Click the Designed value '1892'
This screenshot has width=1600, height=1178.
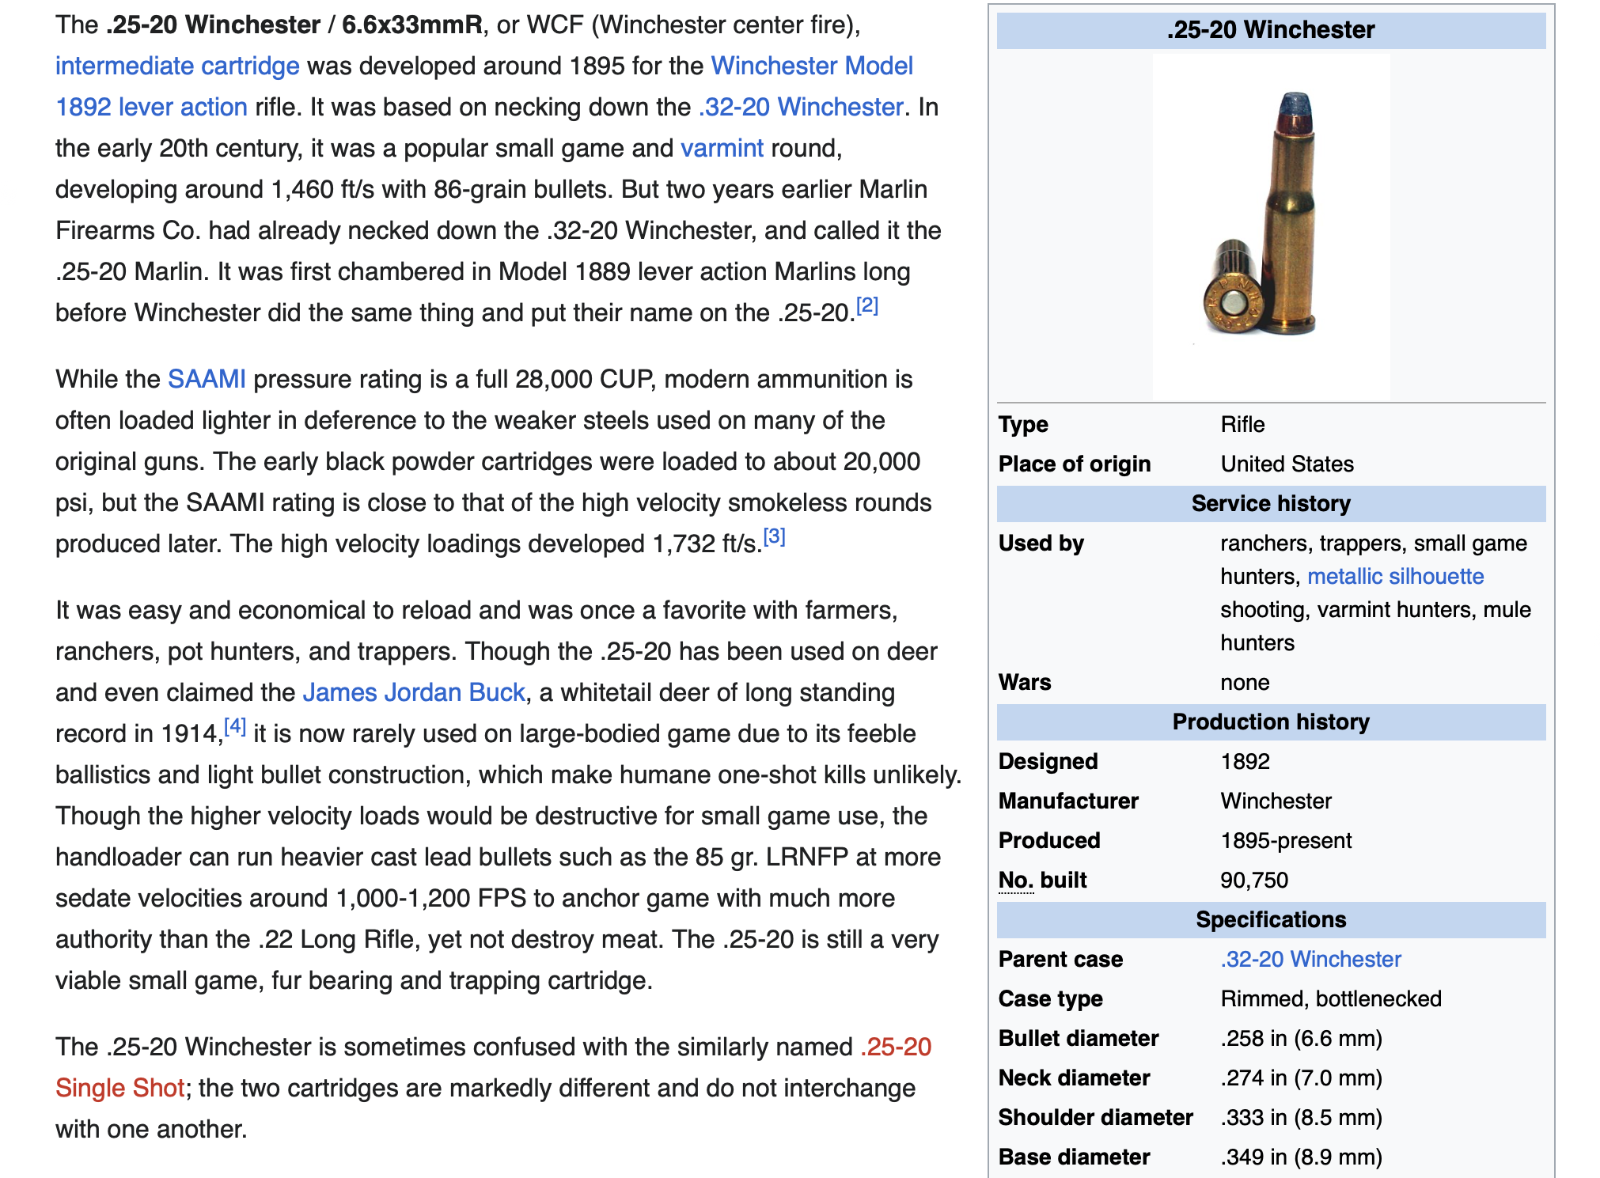click(1245, 761)
